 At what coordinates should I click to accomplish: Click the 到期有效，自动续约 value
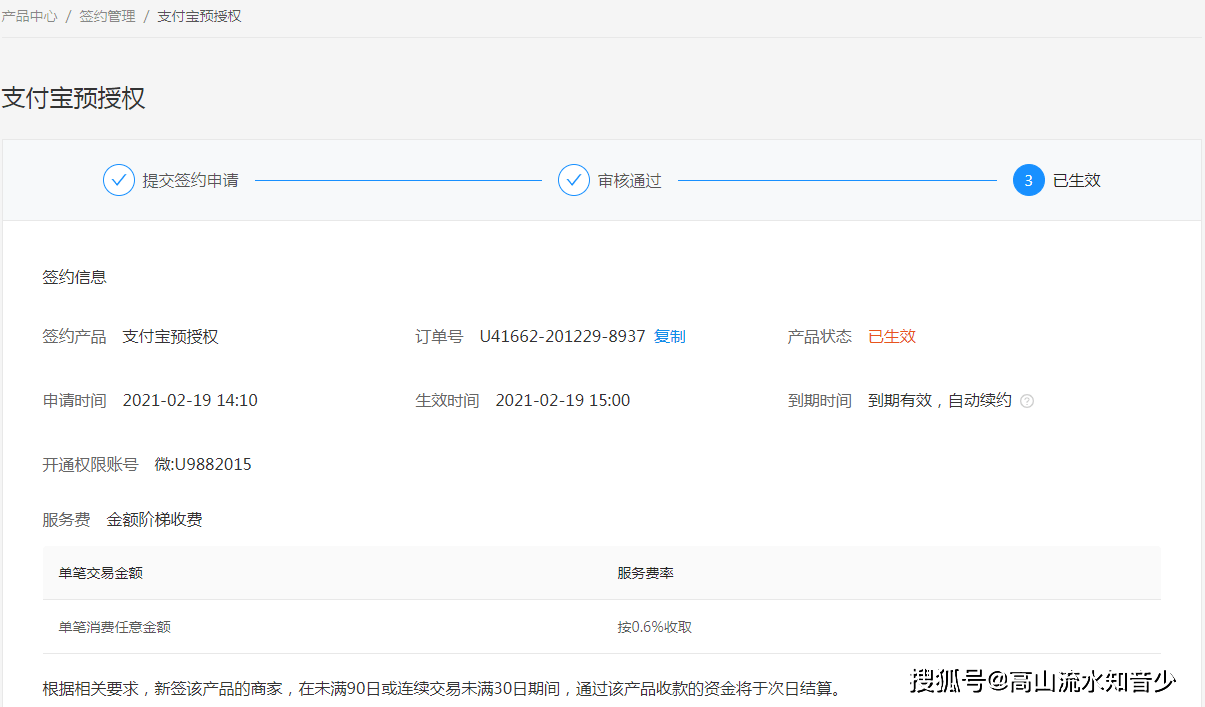tap(940, 401)
